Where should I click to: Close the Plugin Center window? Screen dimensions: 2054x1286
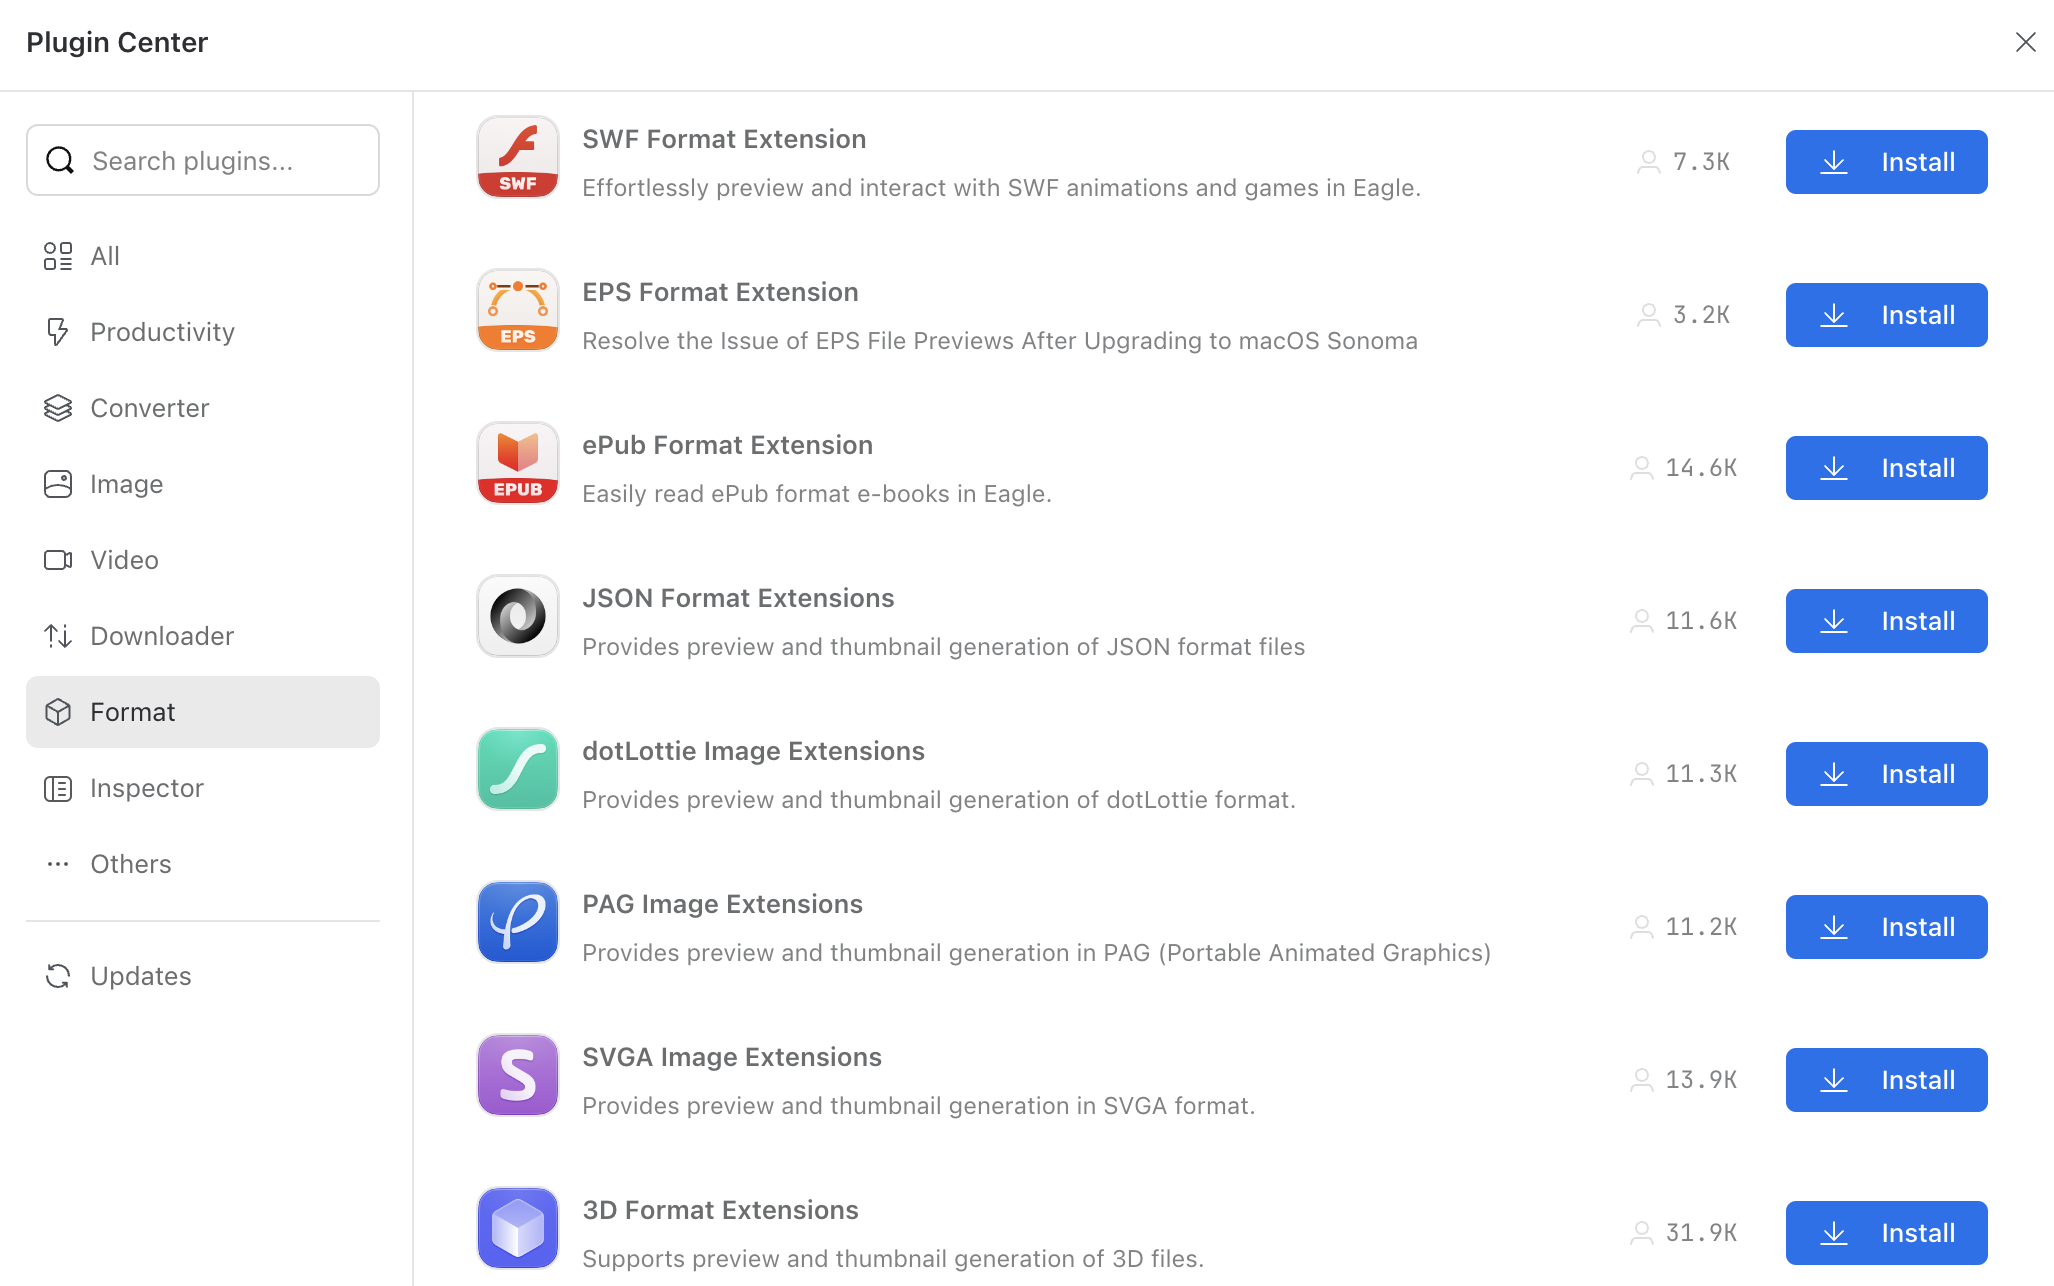tap(2025, 42)
